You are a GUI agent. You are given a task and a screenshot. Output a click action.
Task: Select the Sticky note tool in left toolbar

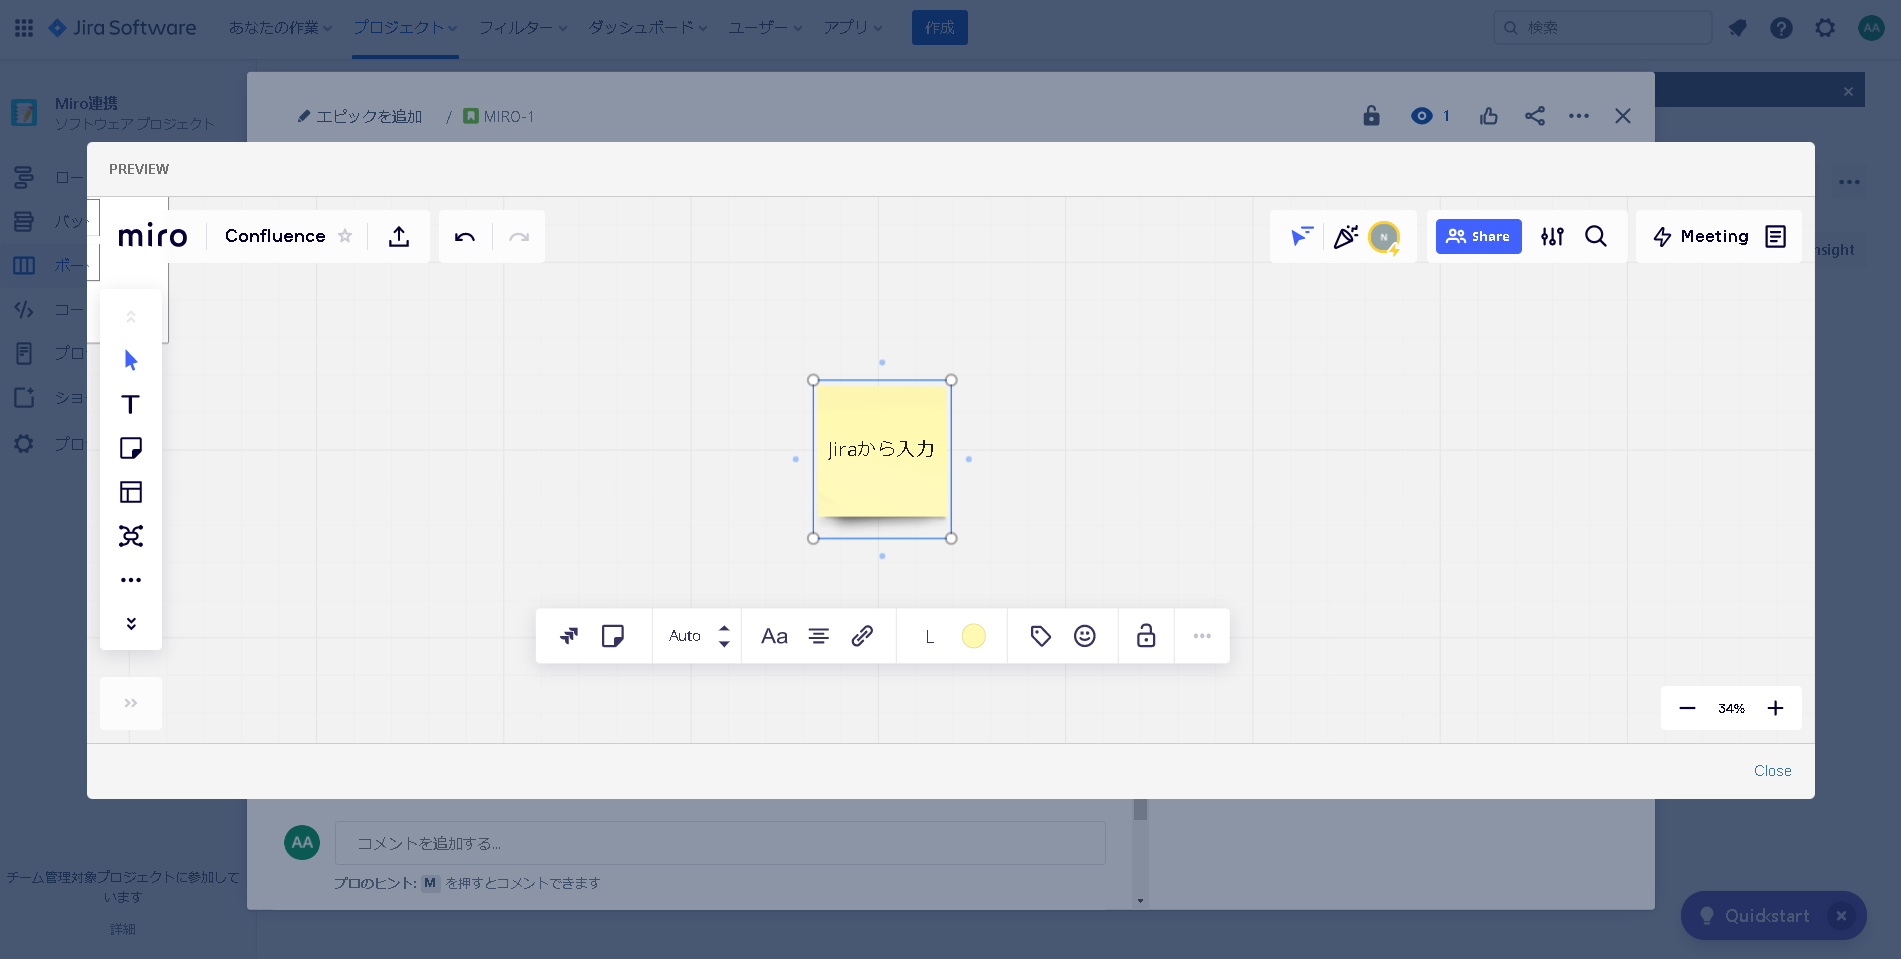click(x=130, y=448)
